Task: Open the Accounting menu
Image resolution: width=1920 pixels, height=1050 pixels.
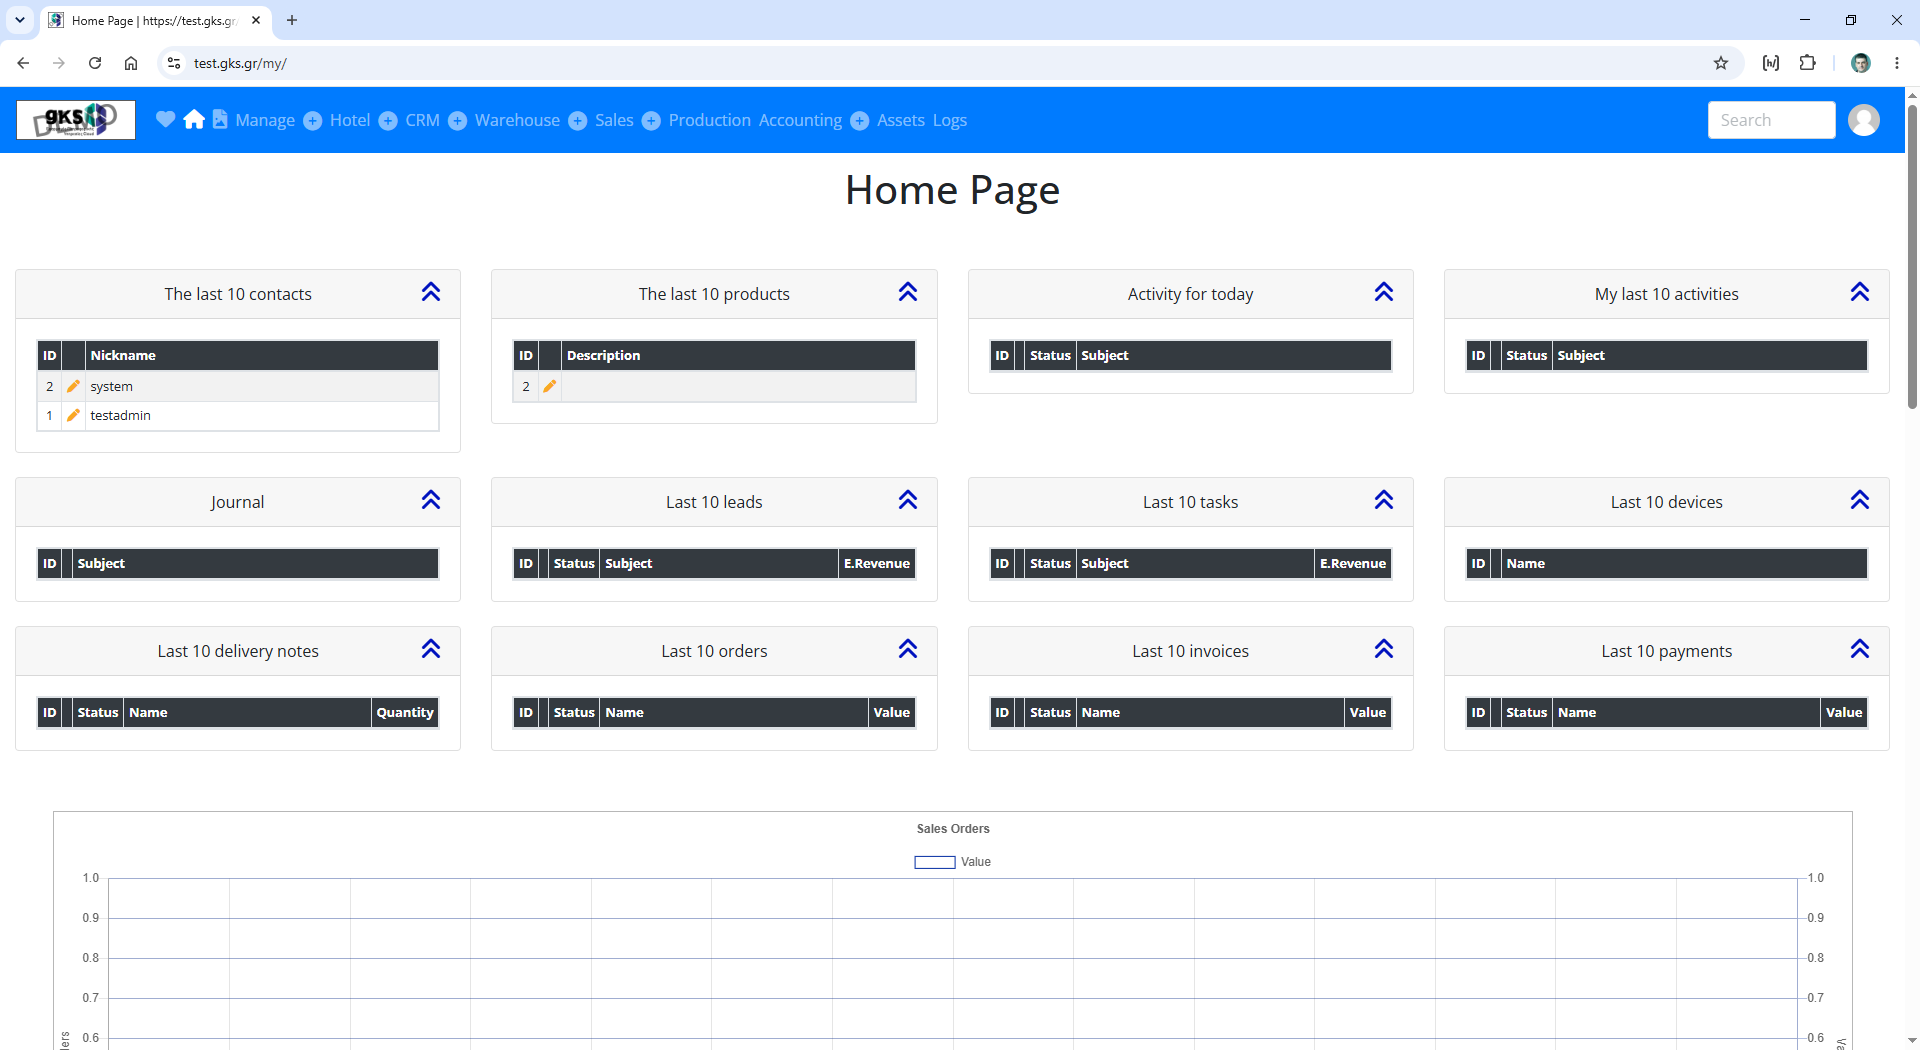Action: [x=800, y=120]
